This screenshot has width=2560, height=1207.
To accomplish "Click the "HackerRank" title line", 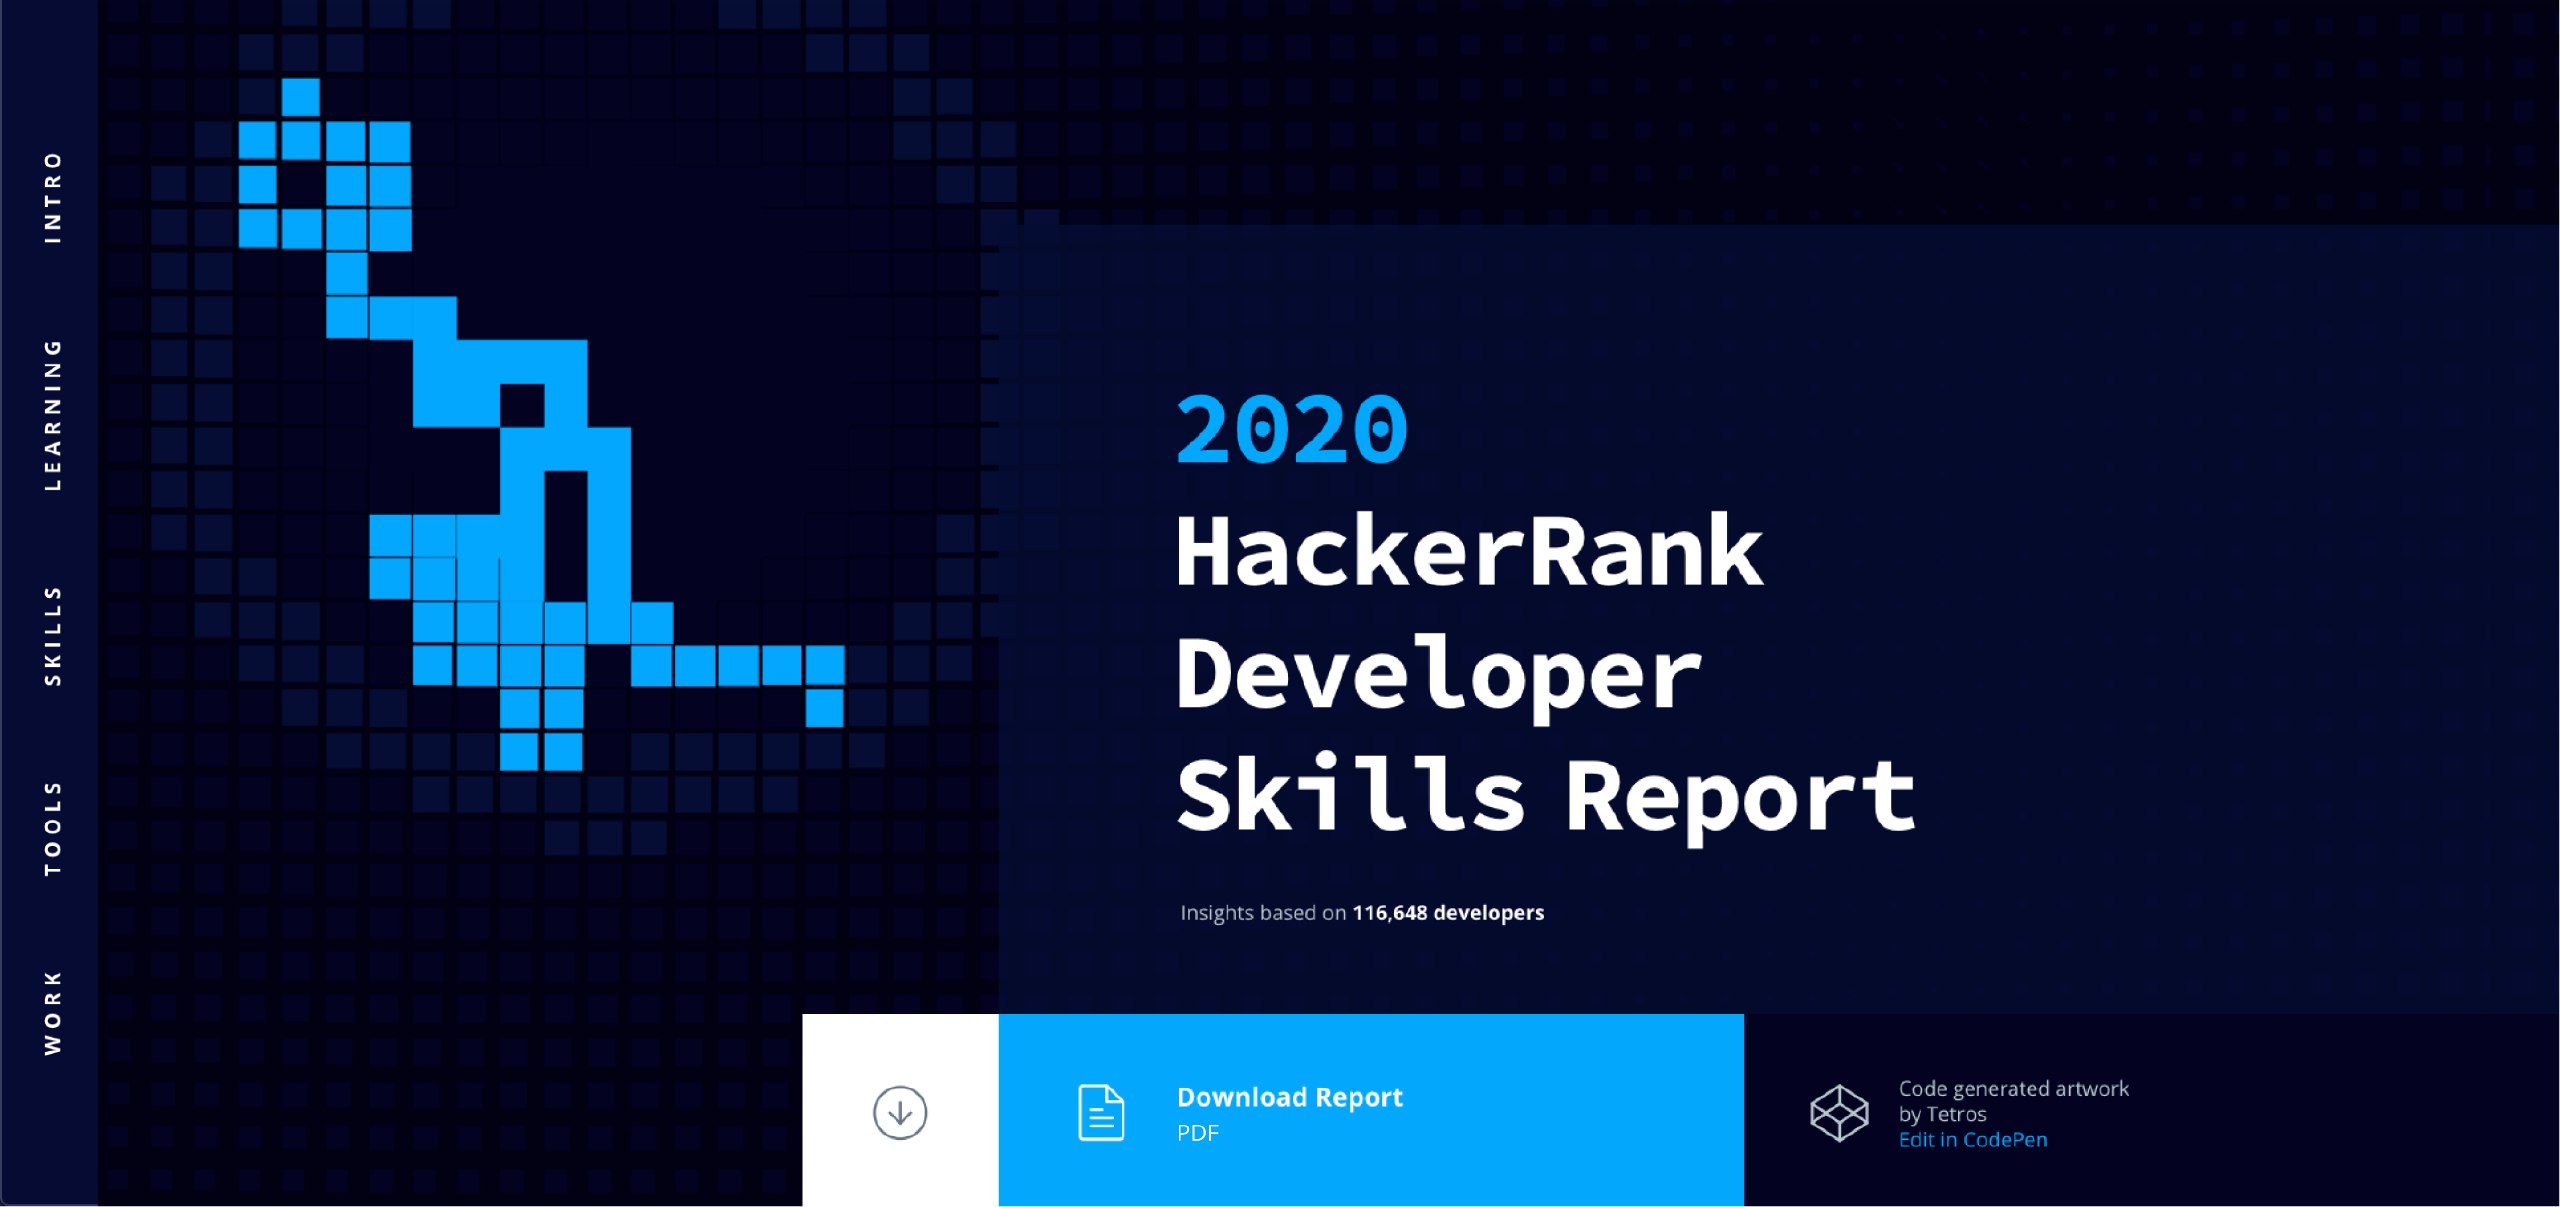I will [1470, 550].
